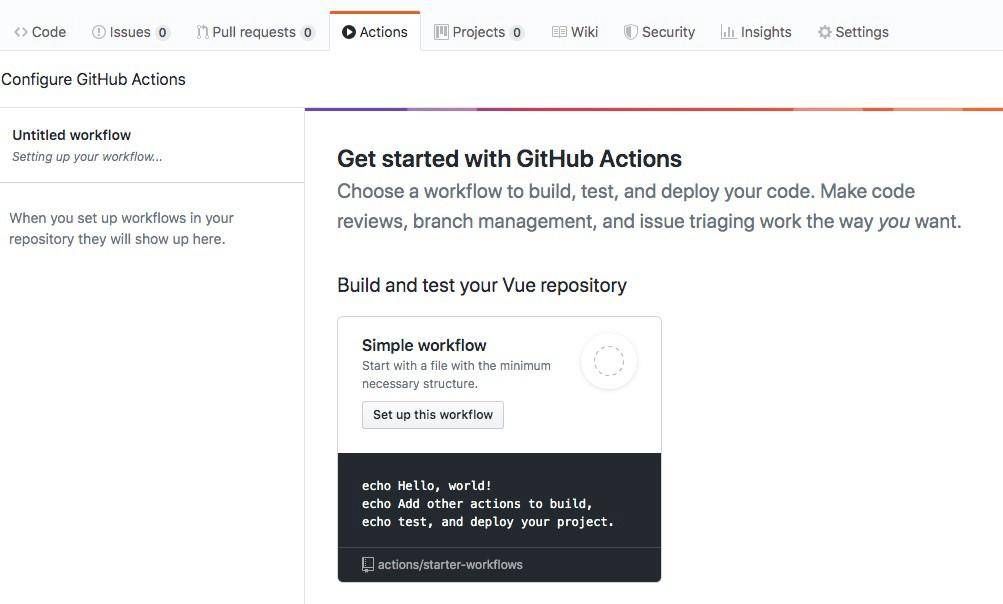Image resolution: width=1003 pixels, height=604 pixels.
Task: Open the actions/starter-workflows link
Action: pos(450,564)
